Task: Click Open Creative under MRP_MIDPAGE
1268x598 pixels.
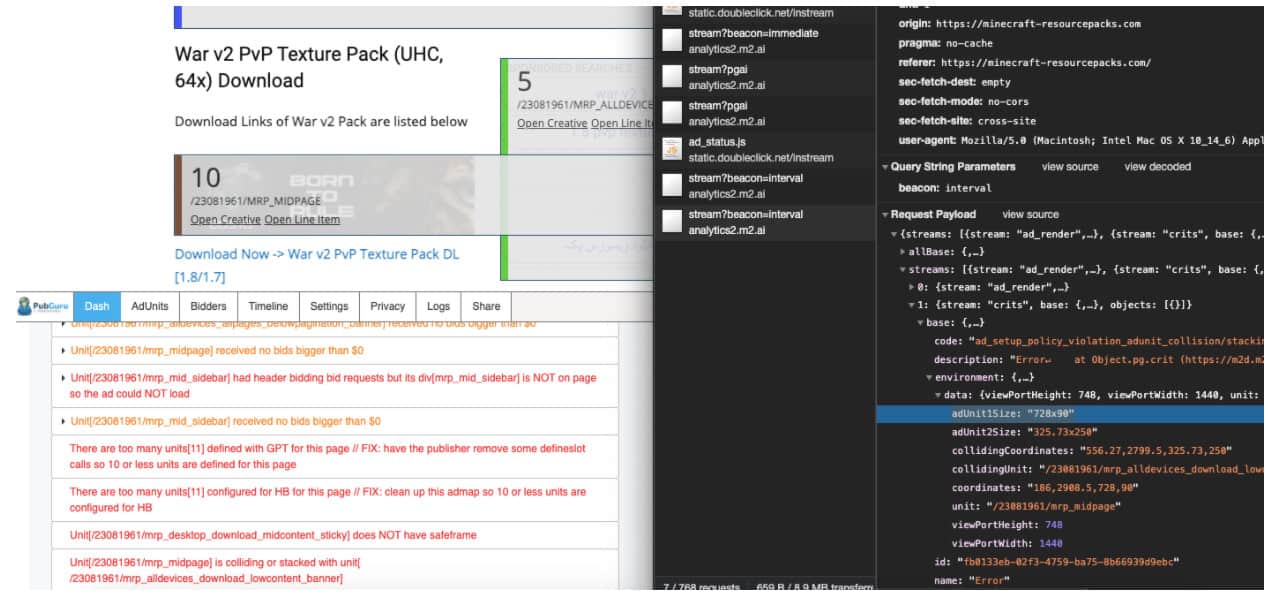Action: 225,220
